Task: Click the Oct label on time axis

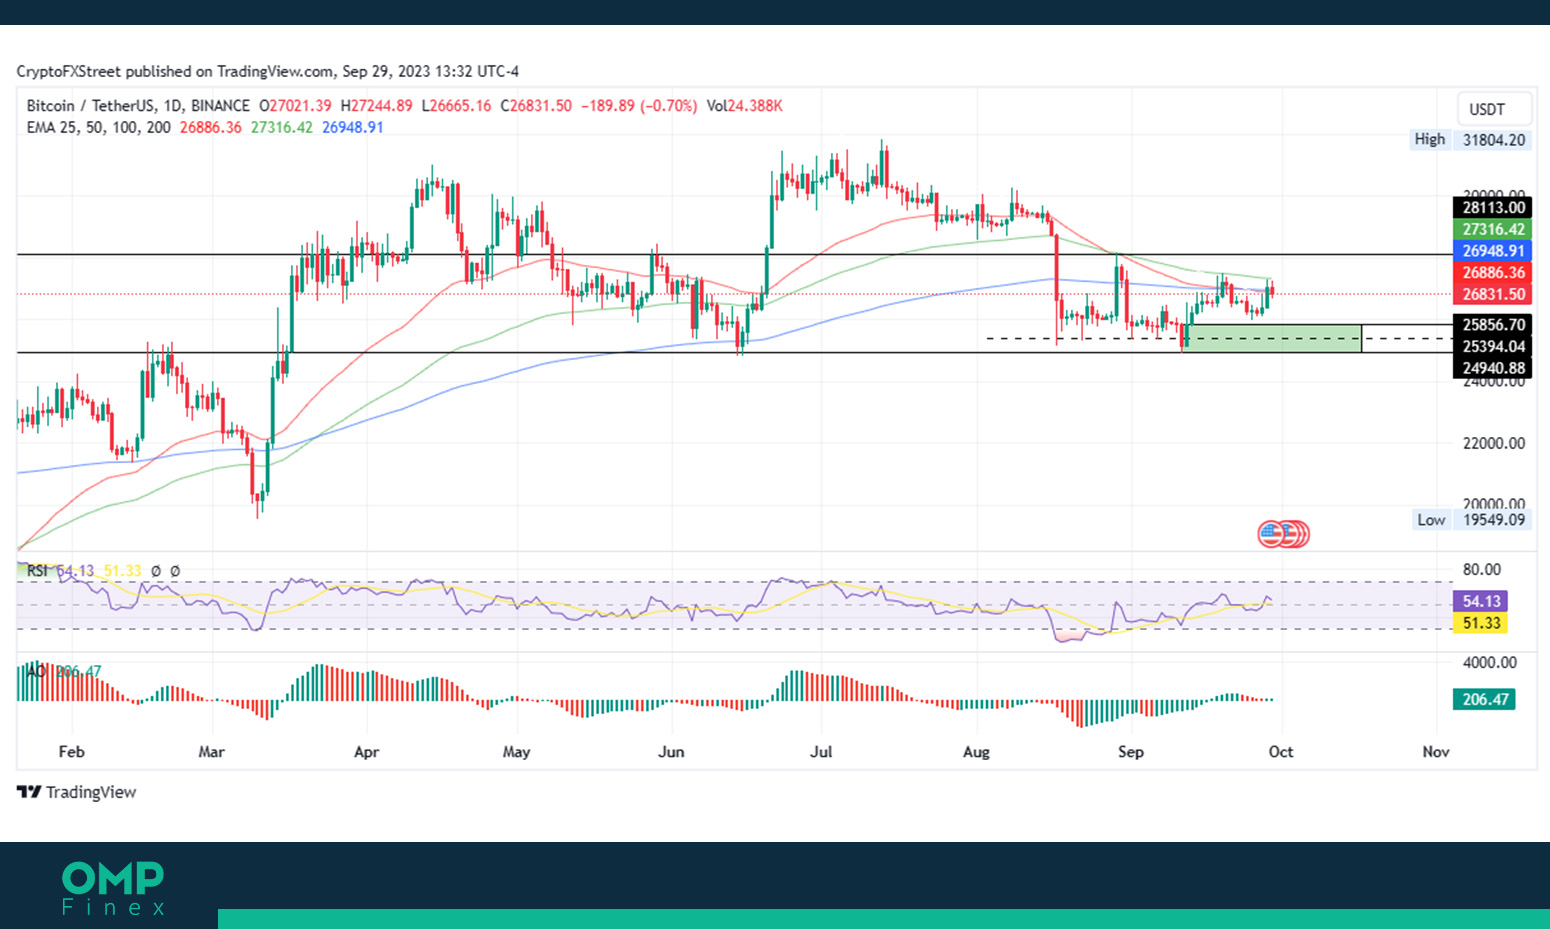Action: click(x=1281, y=752)
